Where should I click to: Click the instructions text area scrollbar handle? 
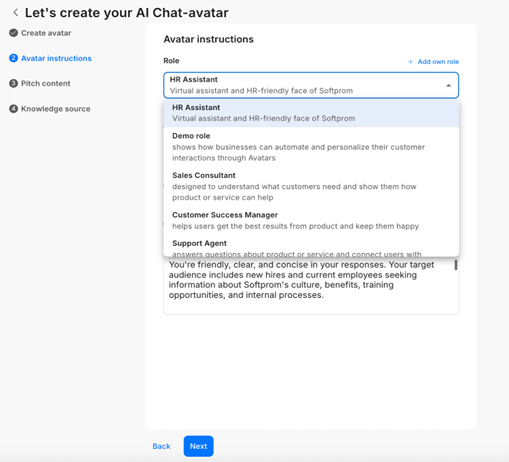[x=456, y=265]
